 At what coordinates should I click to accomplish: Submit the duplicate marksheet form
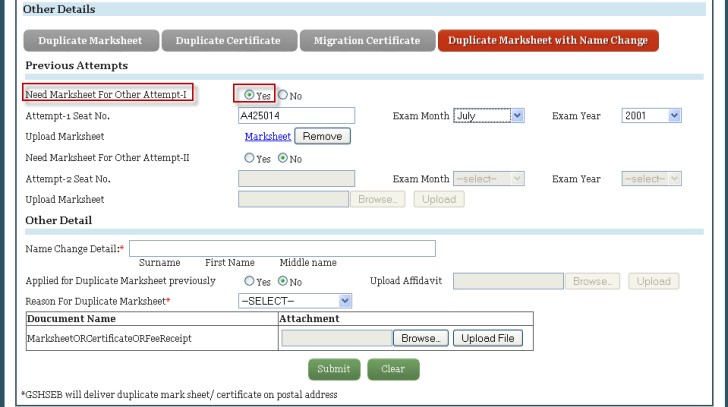coord(333,369)
